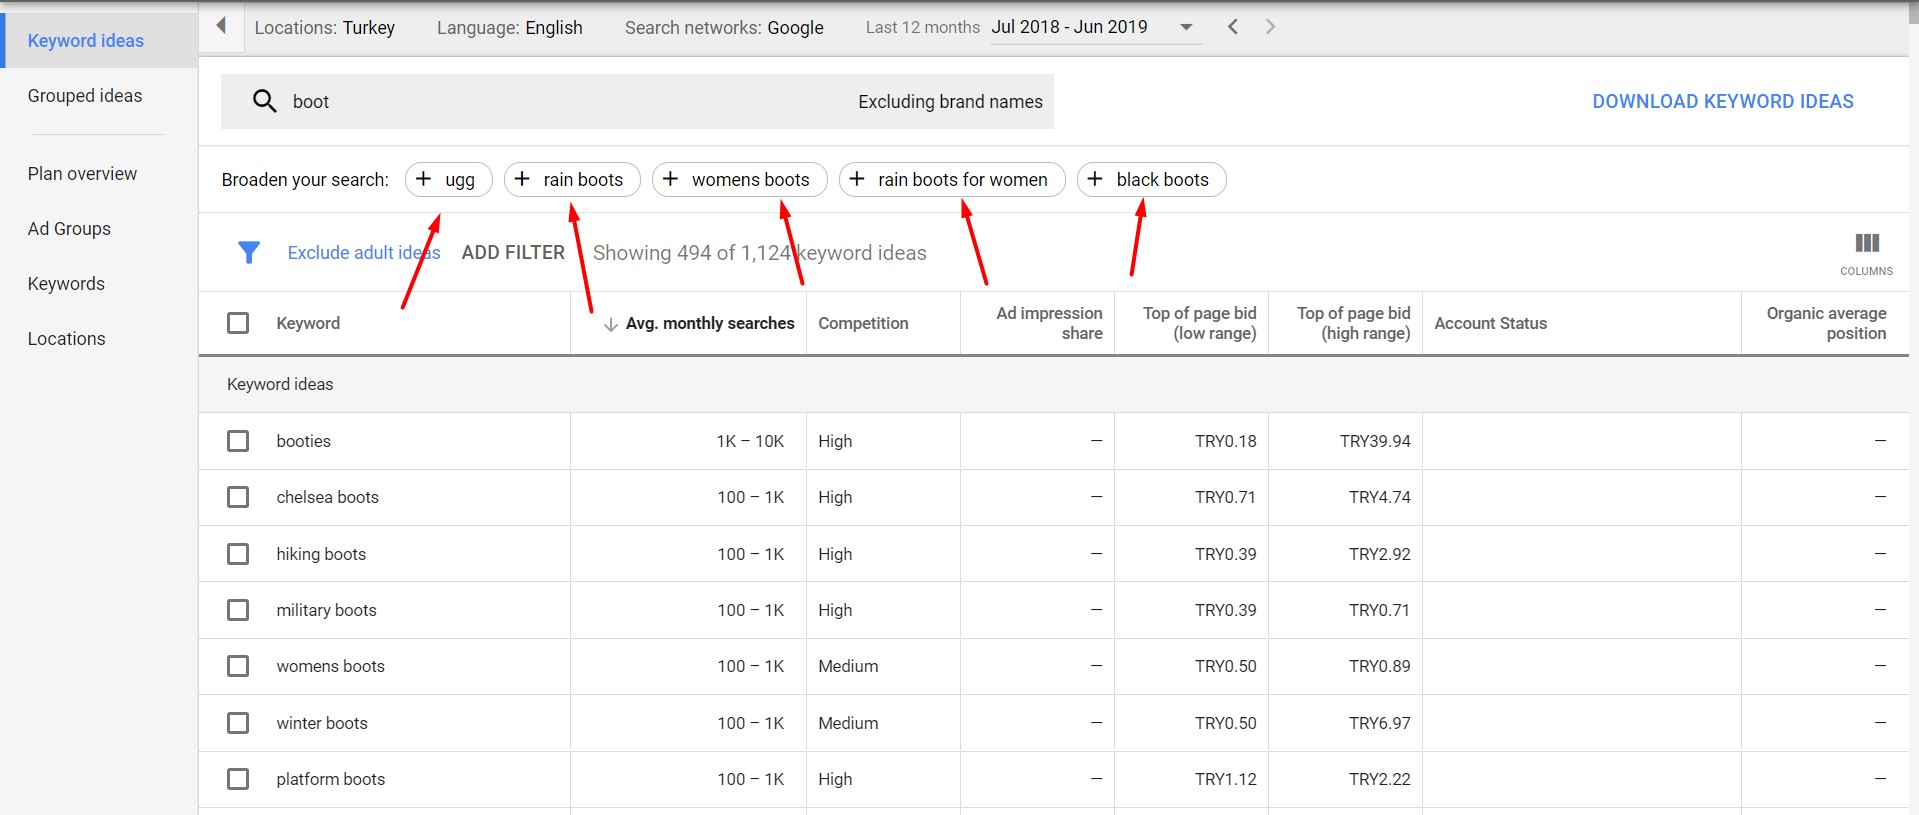Click the Exclude adult ideas filter
Screen dimensions: 1919x815
pyautogui.click(x=364, y=253)
